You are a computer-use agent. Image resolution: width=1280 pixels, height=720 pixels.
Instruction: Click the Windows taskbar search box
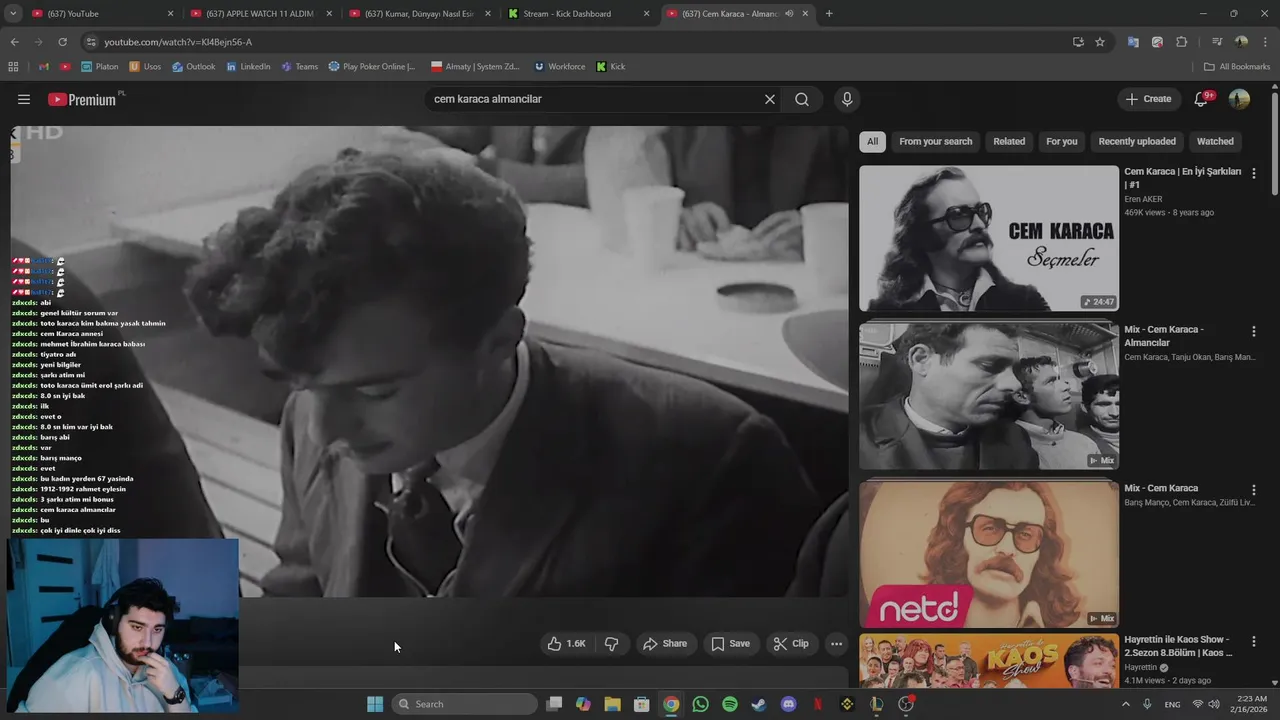click(x=465, y=704)
